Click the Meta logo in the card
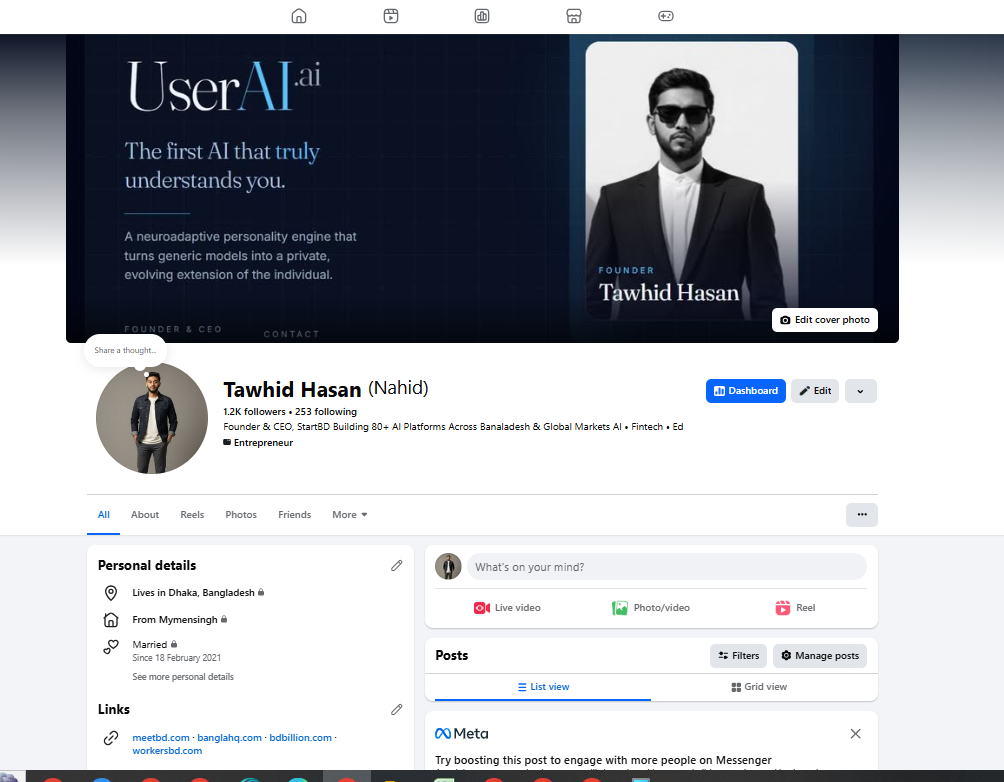1004x782 pixels. pyautogui.click(x=461, y=733)
